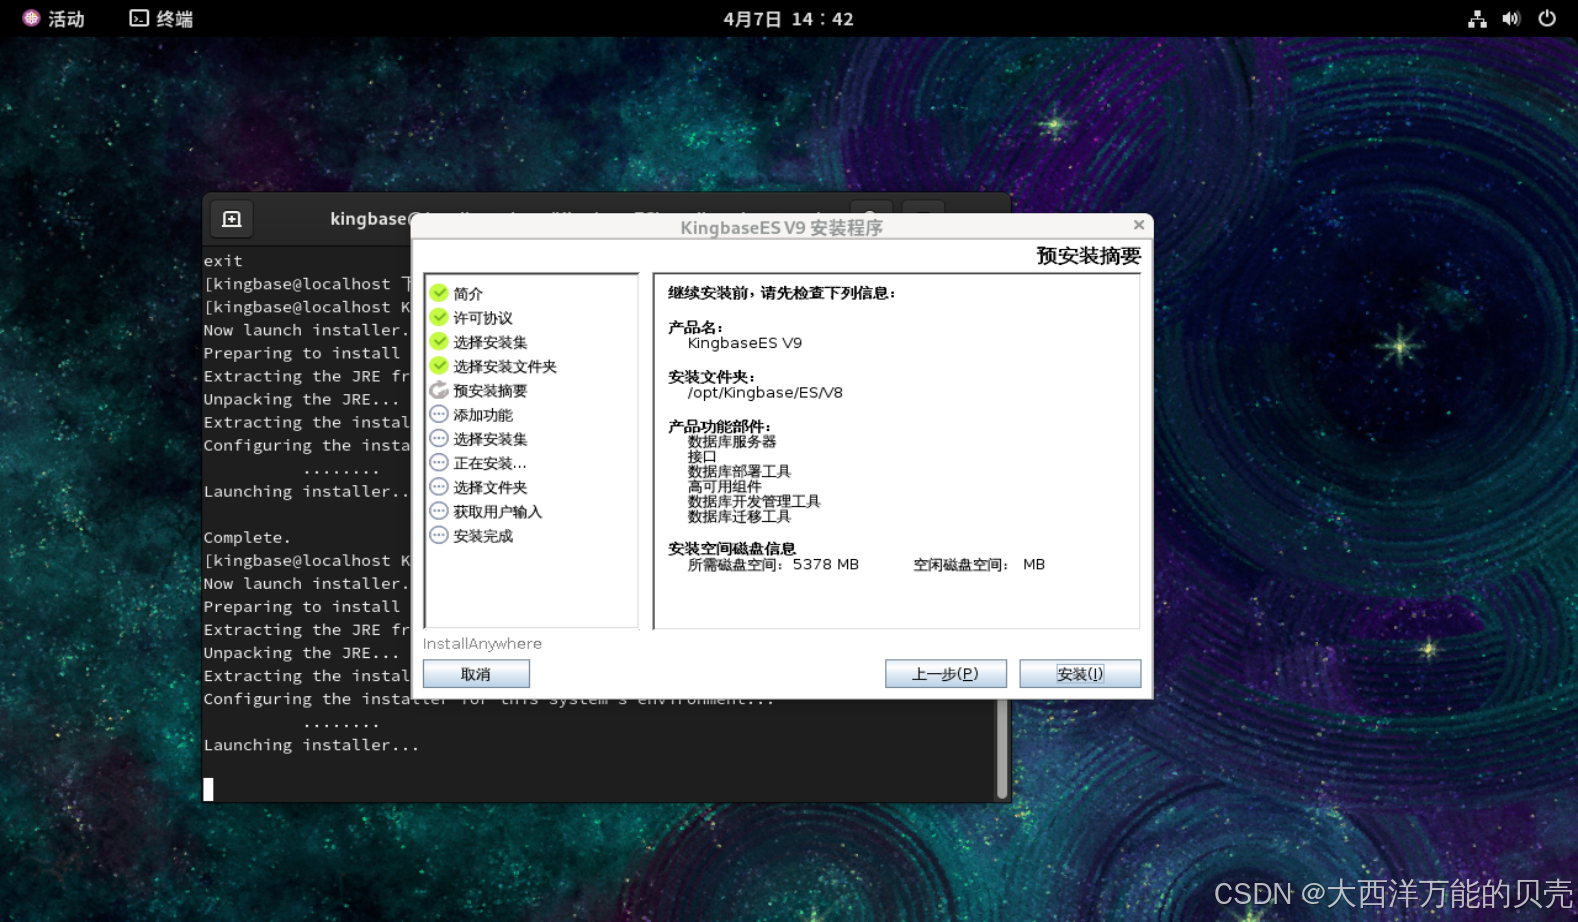1578x922 pixels.
Task: Select the 预安装摘要 step label in sidebar
Action: pos(490,391)
